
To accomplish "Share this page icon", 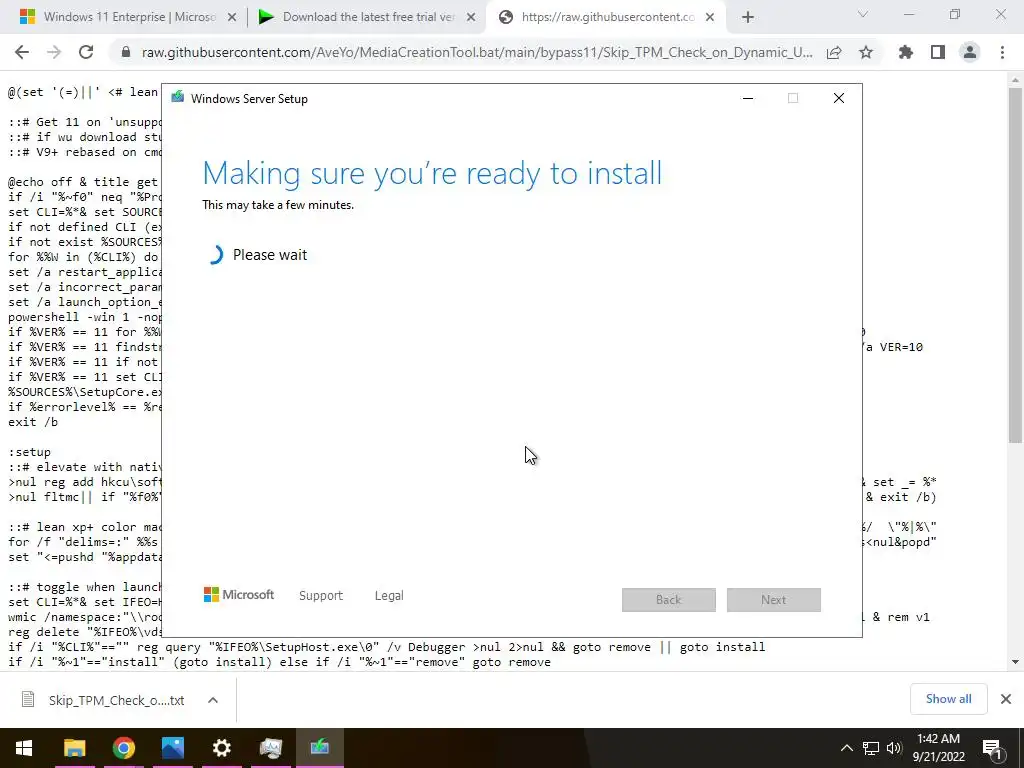I will tap(834, 52).
